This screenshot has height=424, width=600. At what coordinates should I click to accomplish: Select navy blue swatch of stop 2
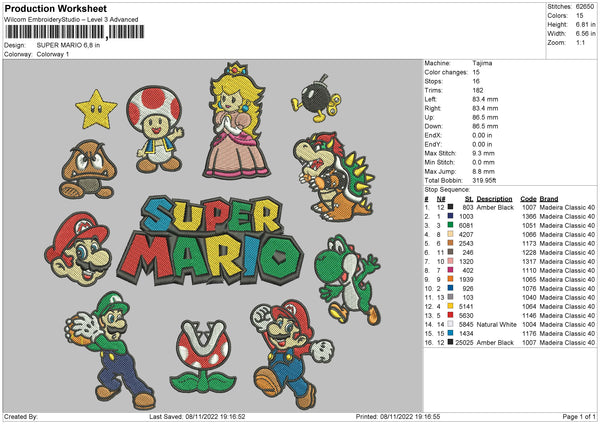pos(450,216)
